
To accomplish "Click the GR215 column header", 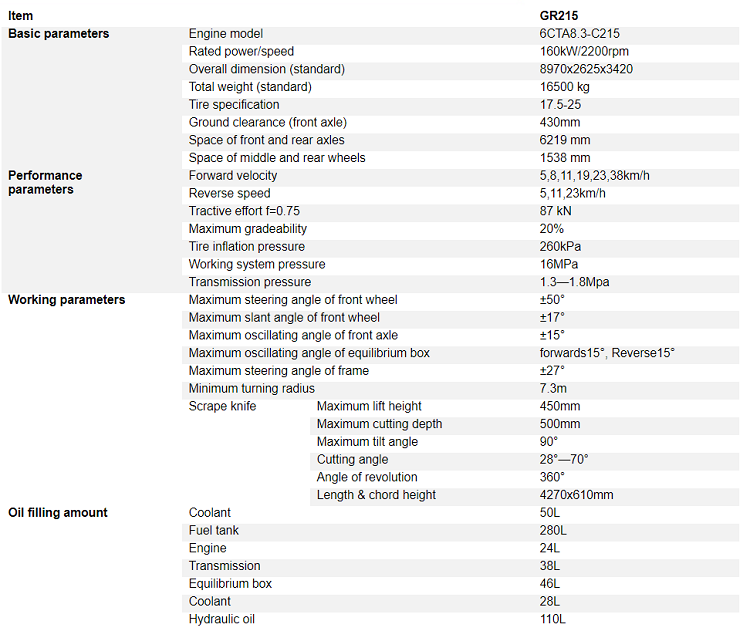I will tap(559, 16).
